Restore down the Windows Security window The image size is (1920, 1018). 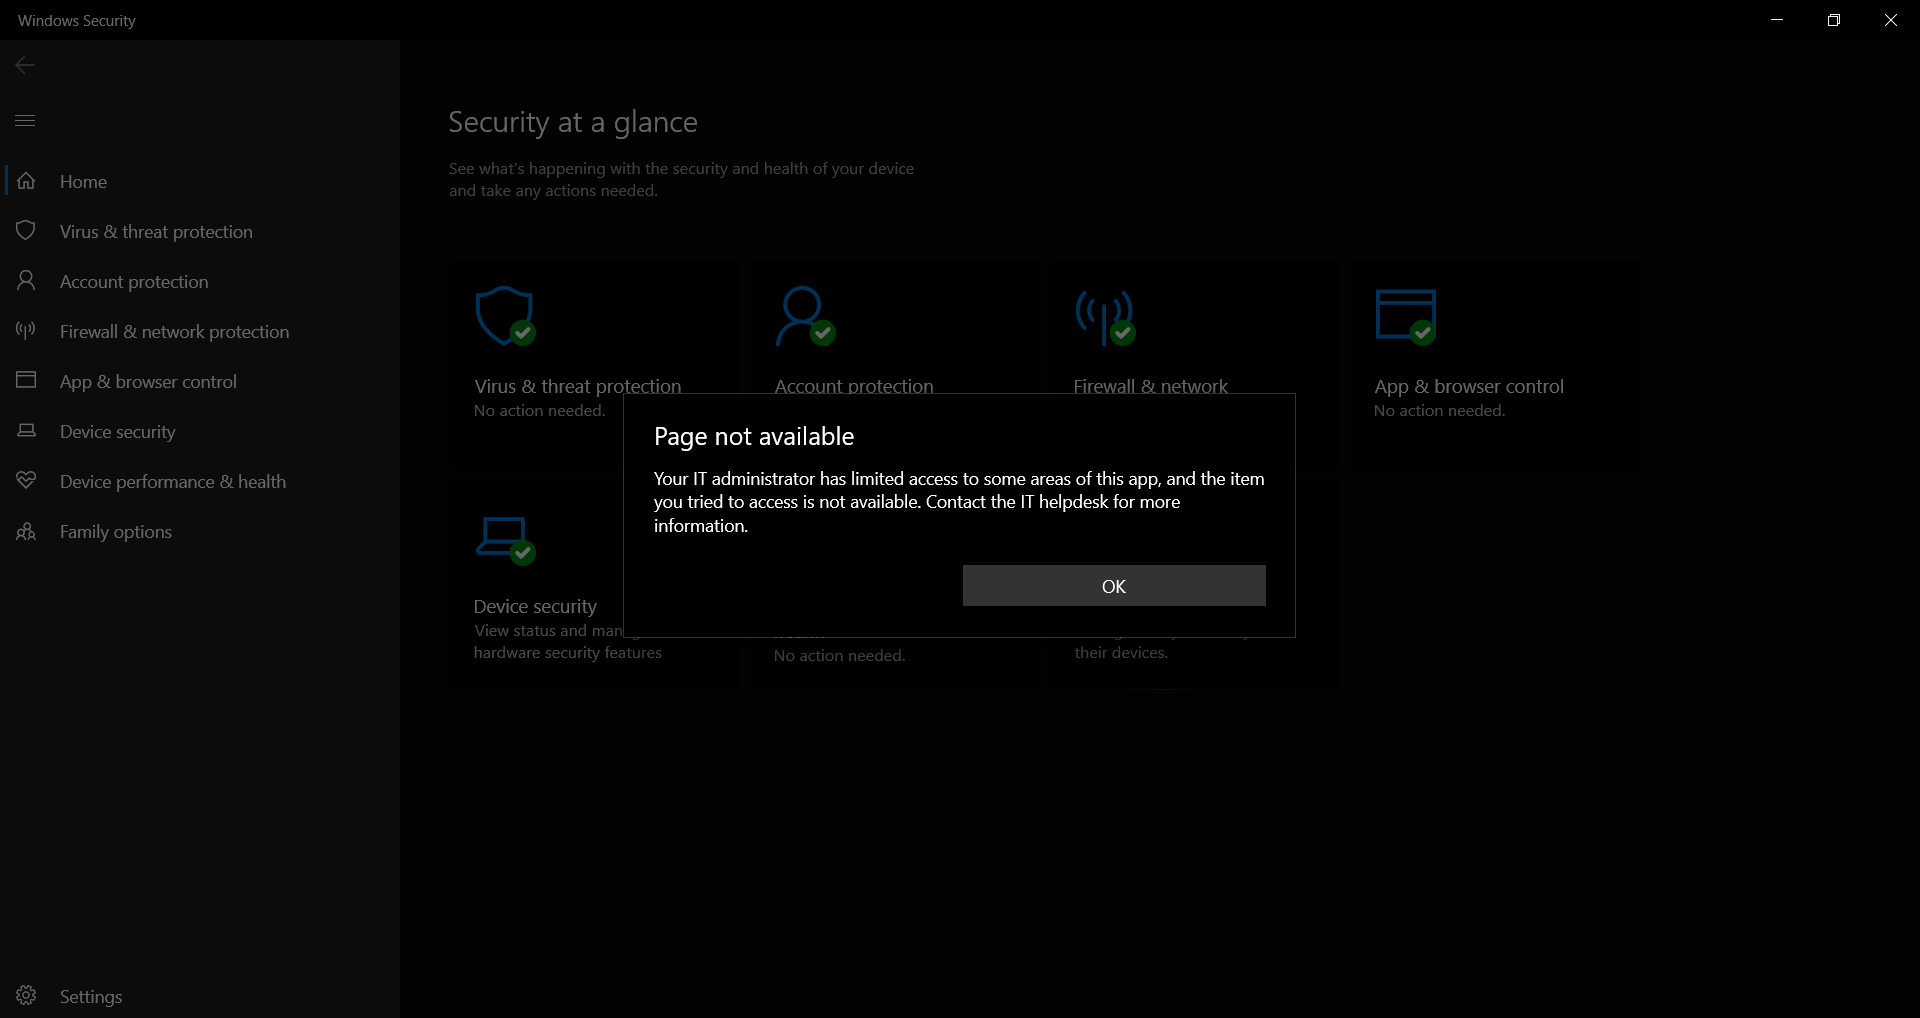(x=1834, y=20)
